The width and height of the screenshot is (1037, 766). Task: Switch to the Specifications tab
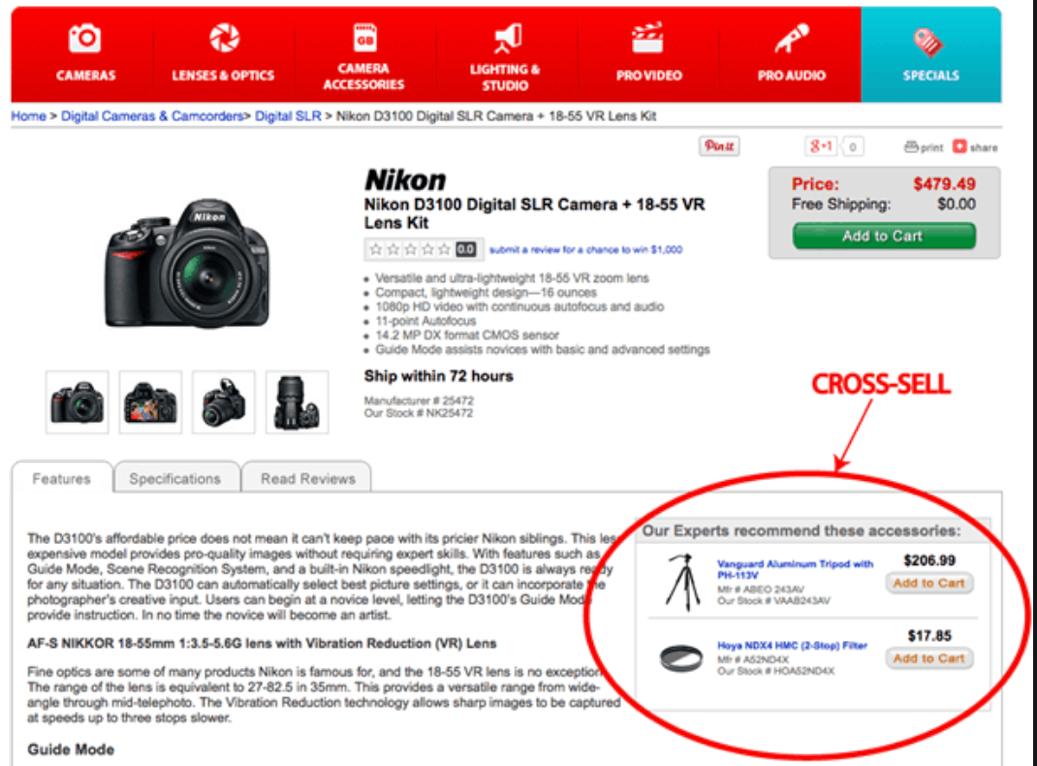(x=176, y=478)
